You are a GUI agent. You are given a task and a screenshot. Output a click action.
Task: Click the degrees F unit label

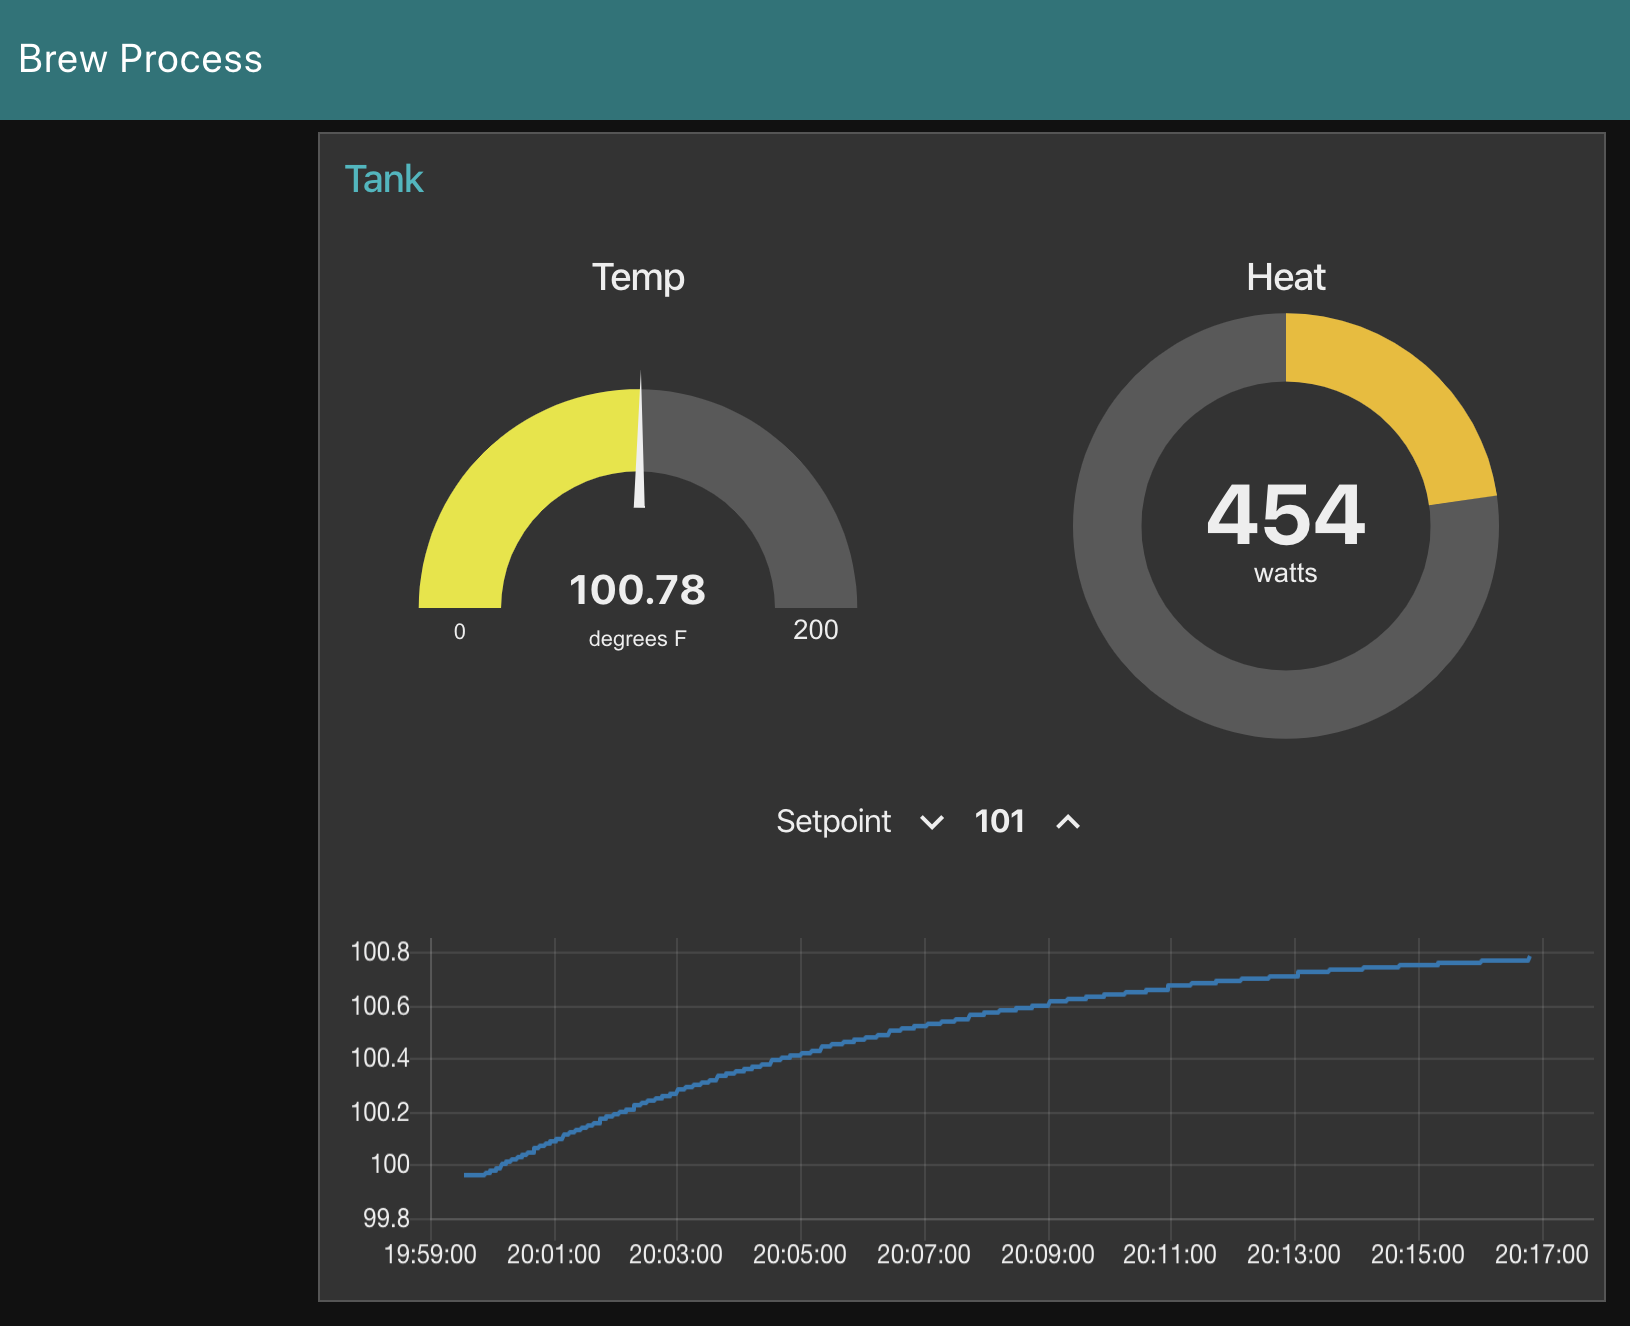tap(637, 639)
